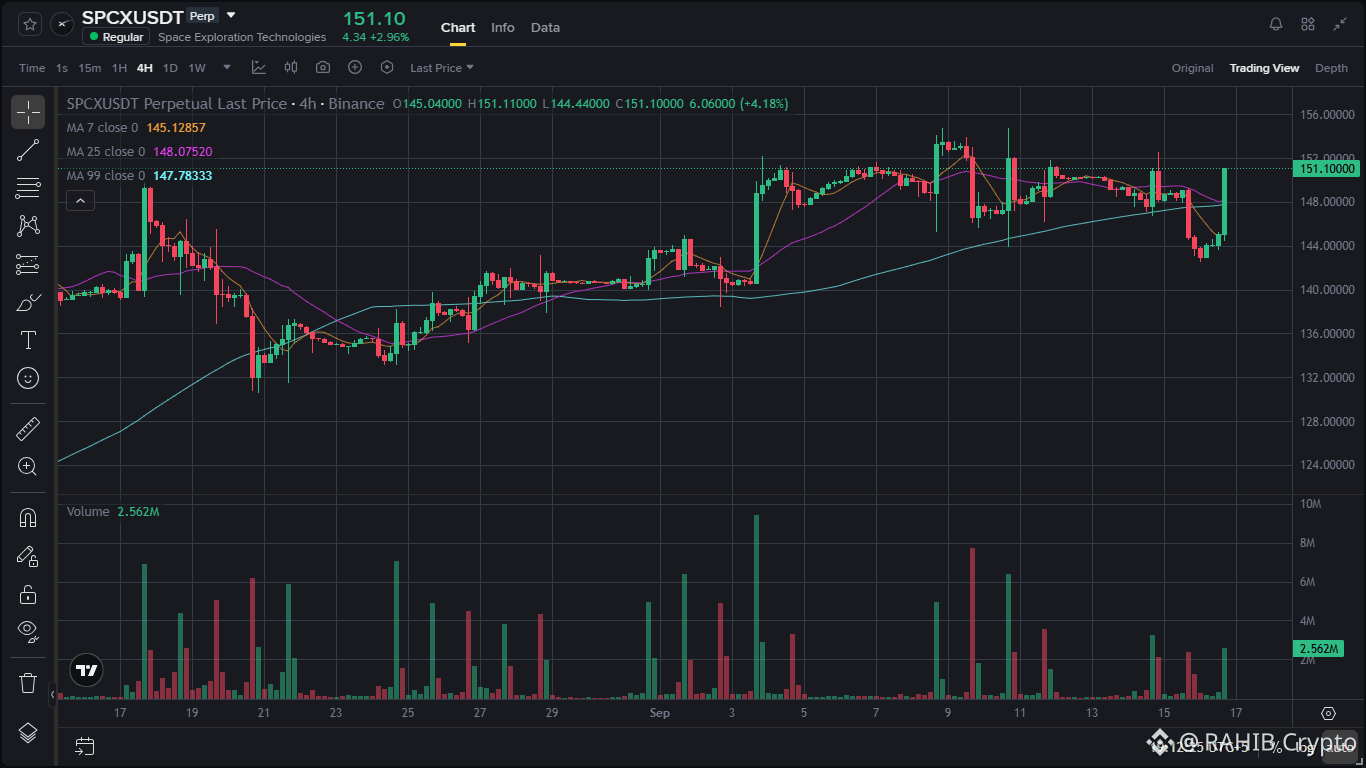
Task: Switch to the Info tab
Action: coord(503,27)
